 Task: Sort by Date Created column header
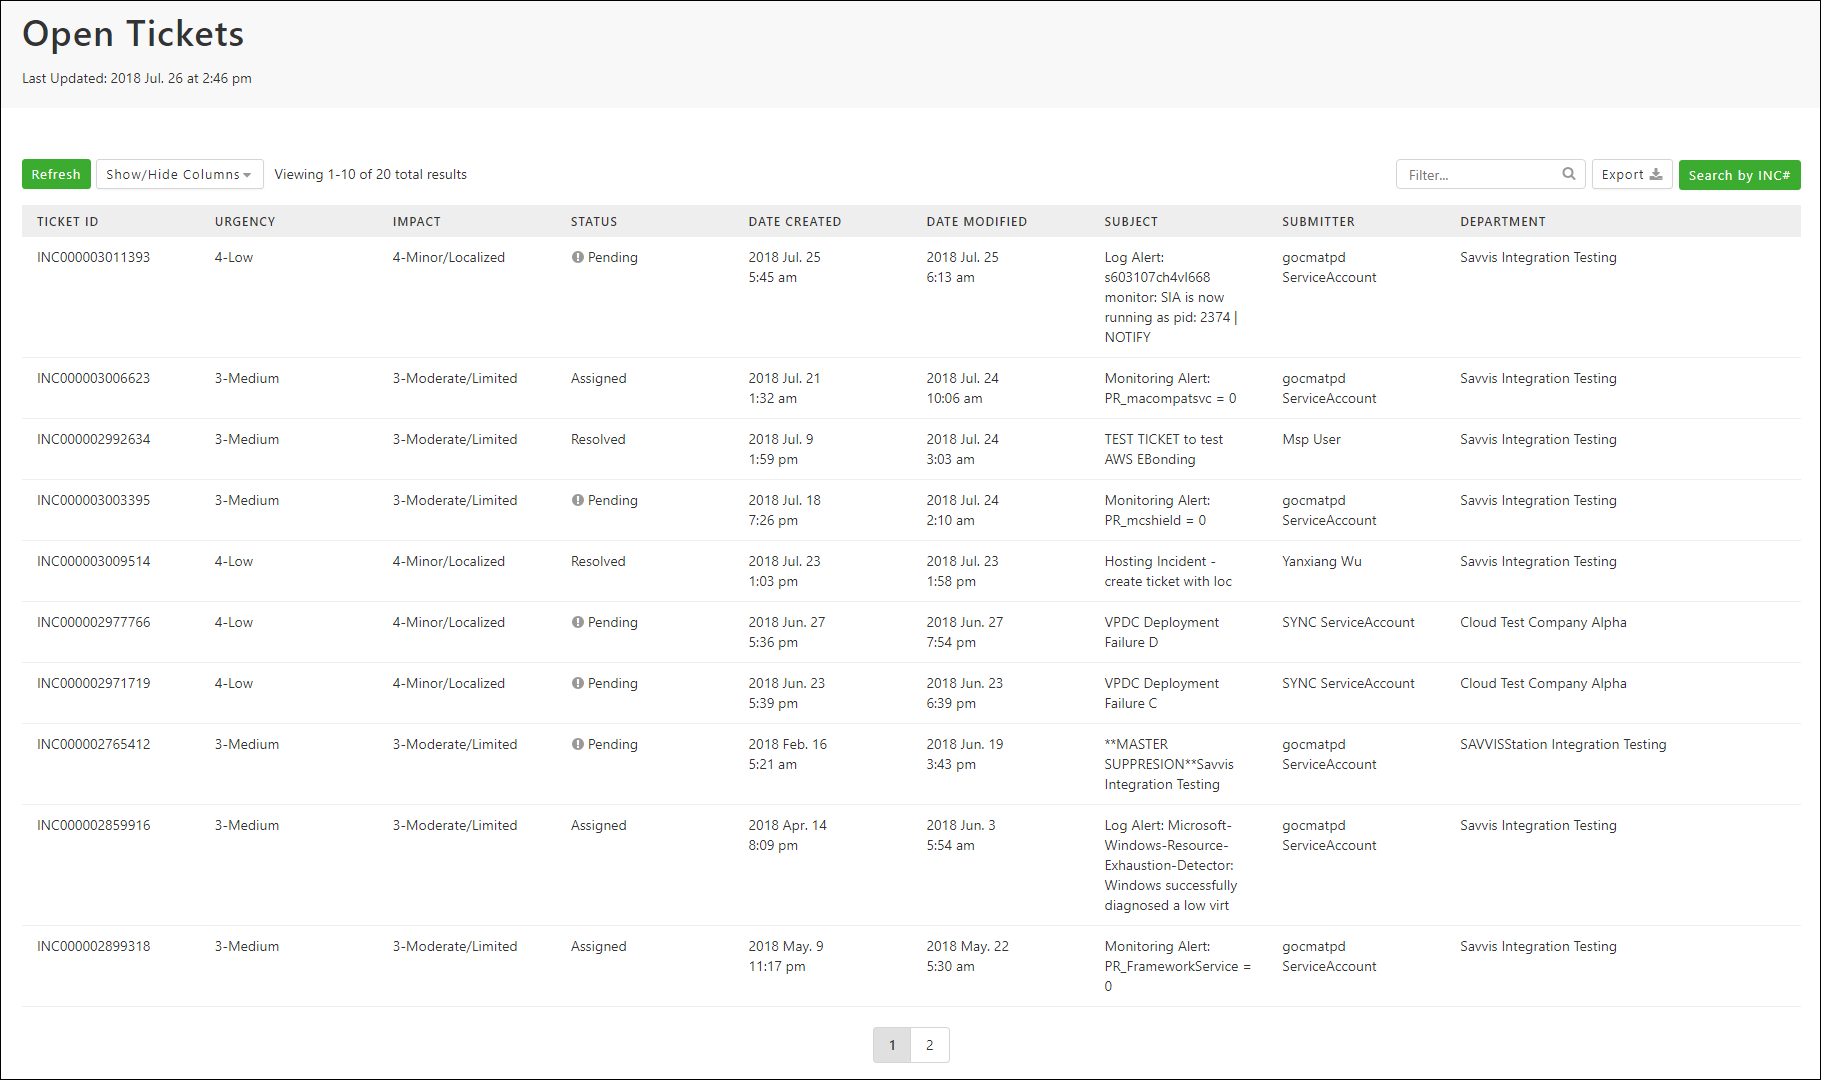795,222
